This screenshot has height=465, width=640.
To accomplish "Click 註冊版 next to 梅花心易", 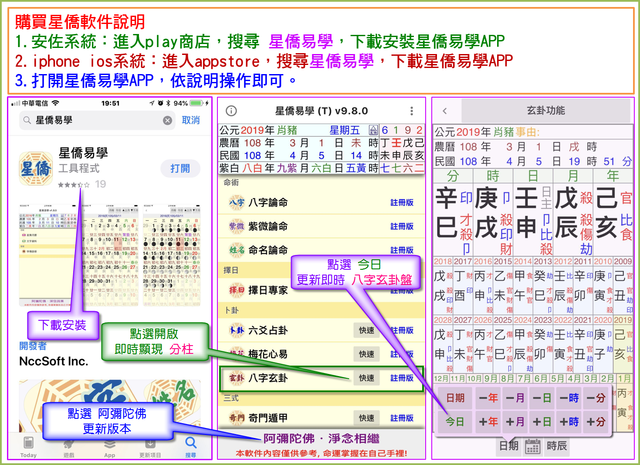I will coord(401,354).
